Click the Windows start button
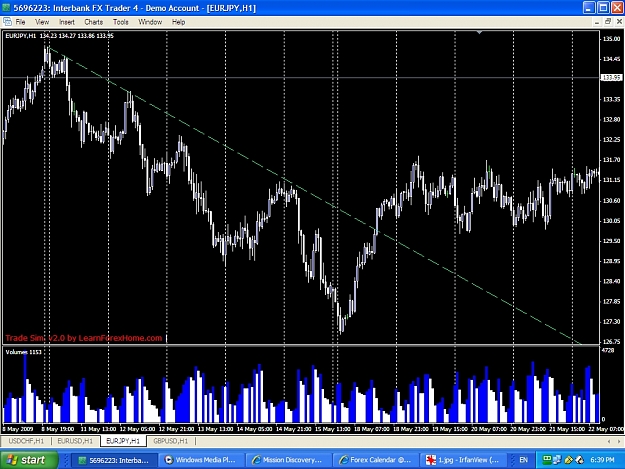This screenshot has width=625, height=469. point(29,460)
